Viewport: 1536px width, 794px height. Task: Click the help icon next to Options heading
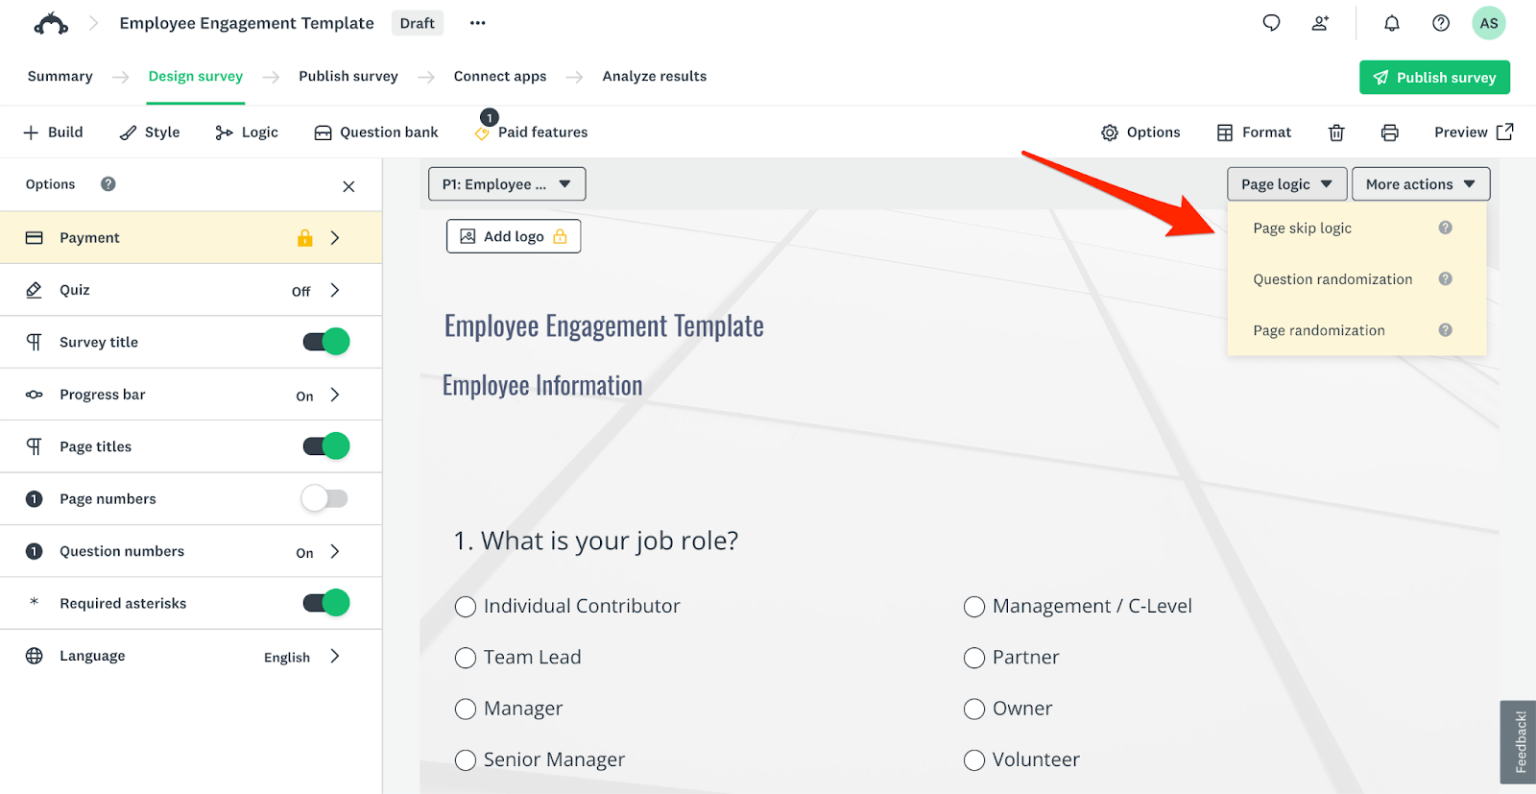[108, 184]
